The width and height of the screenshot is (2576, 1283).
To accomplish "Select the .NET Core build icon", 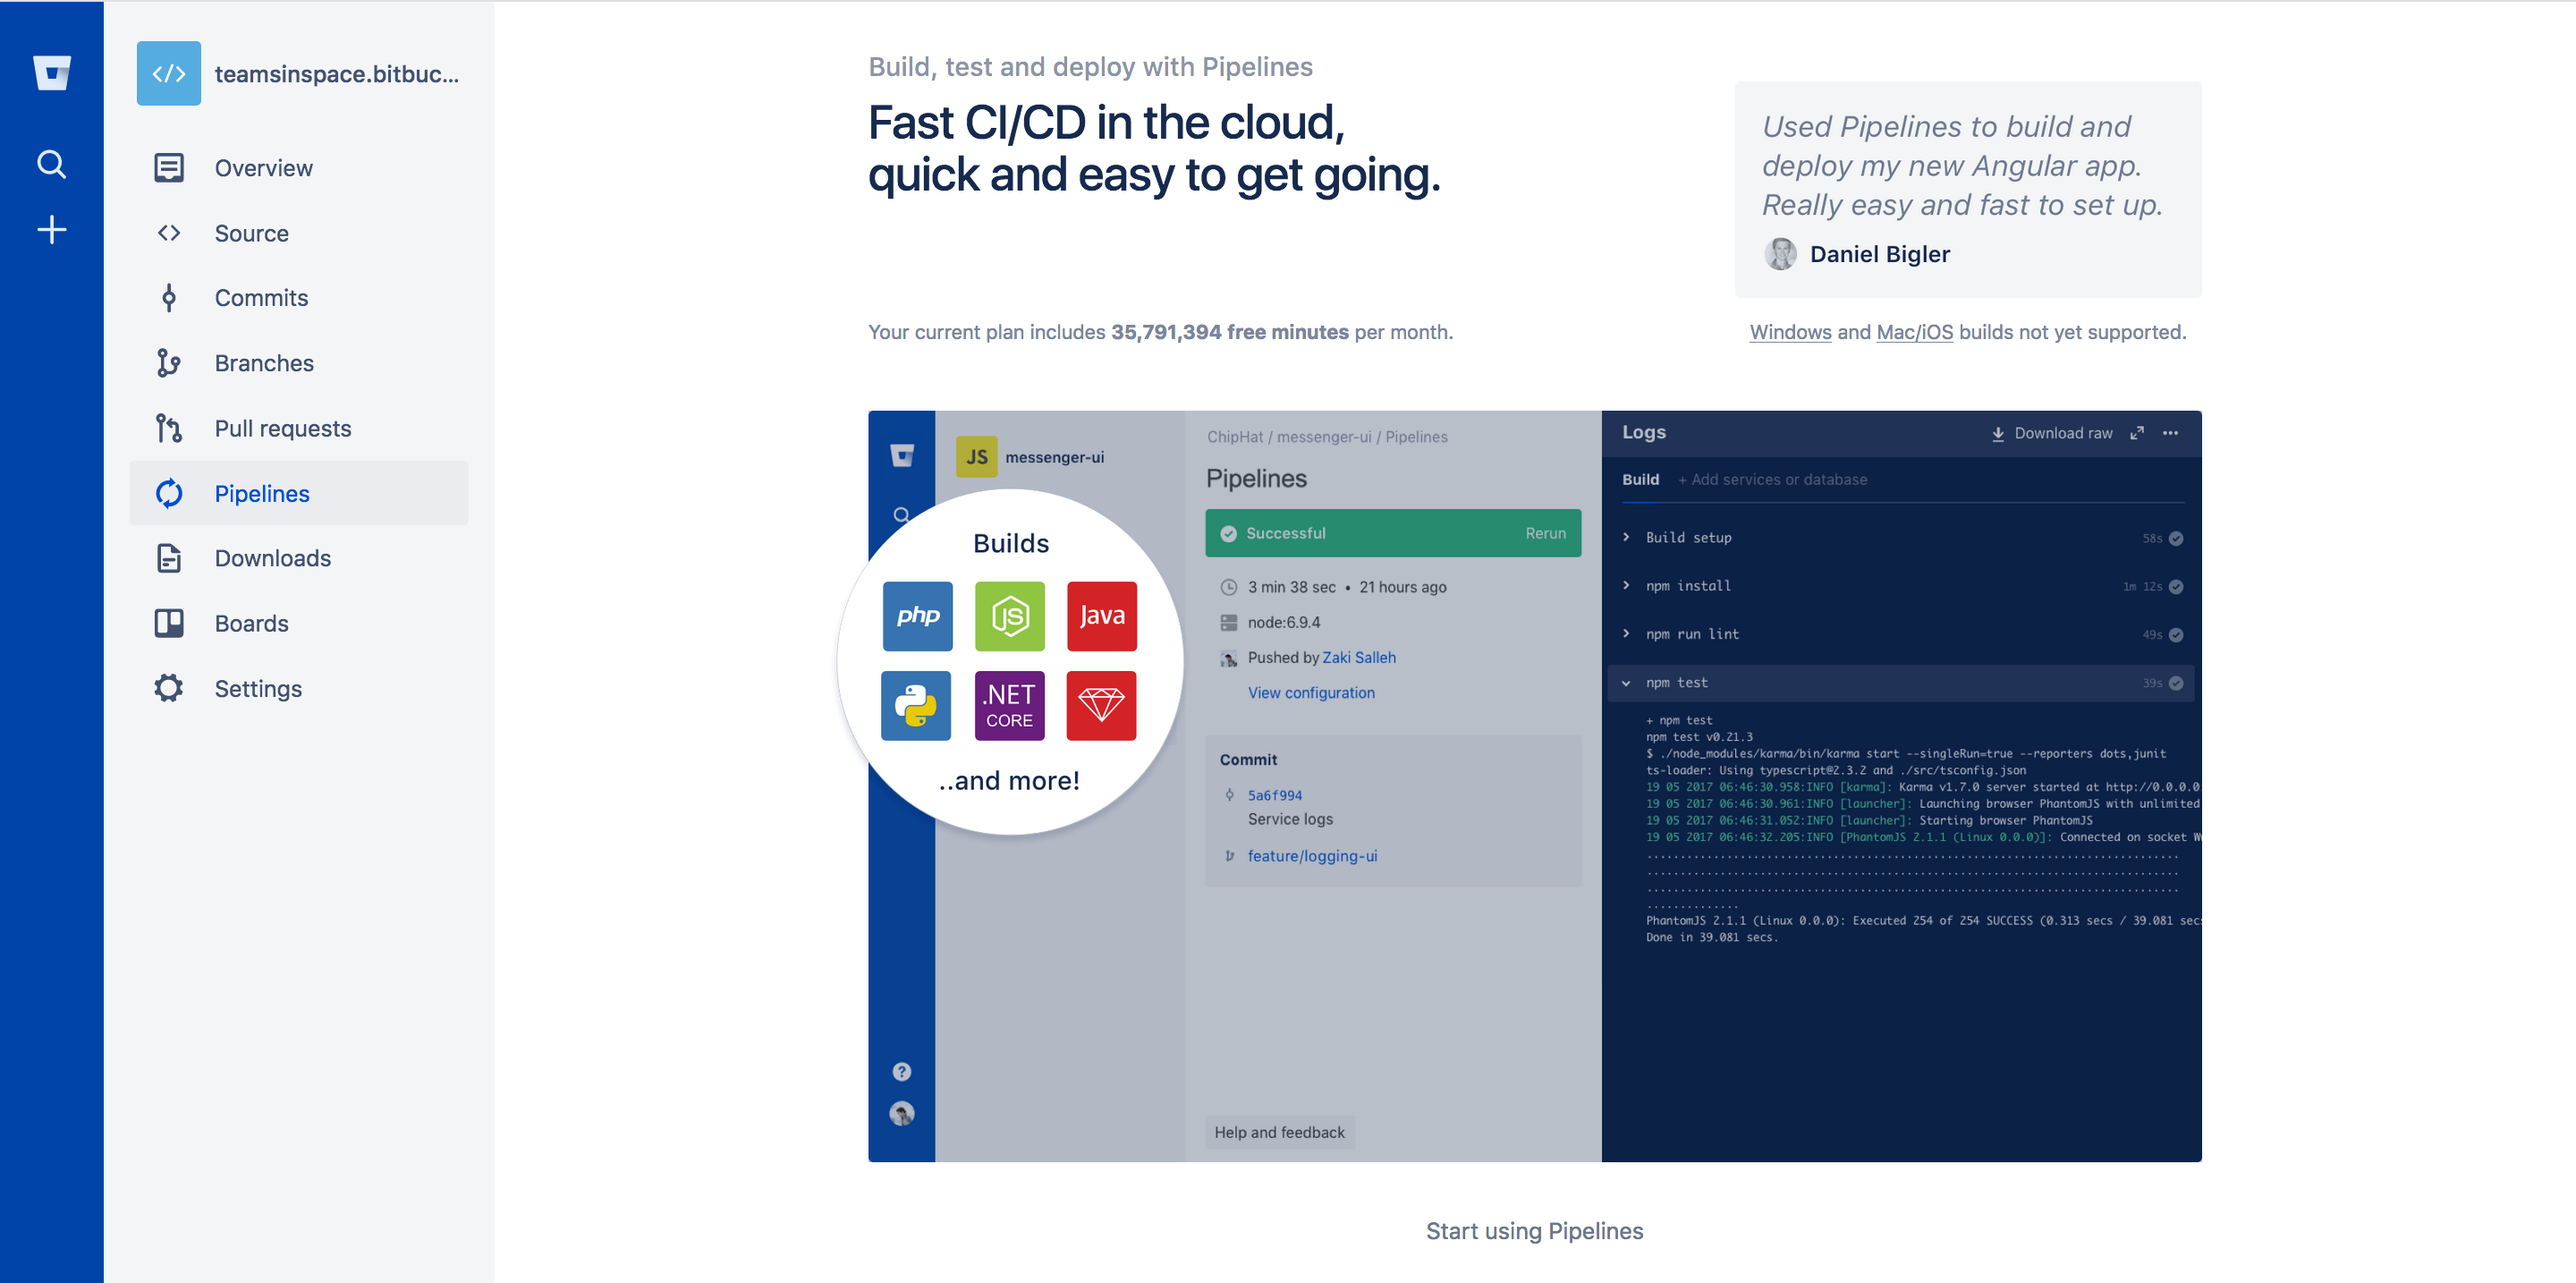I will 1009,705.
